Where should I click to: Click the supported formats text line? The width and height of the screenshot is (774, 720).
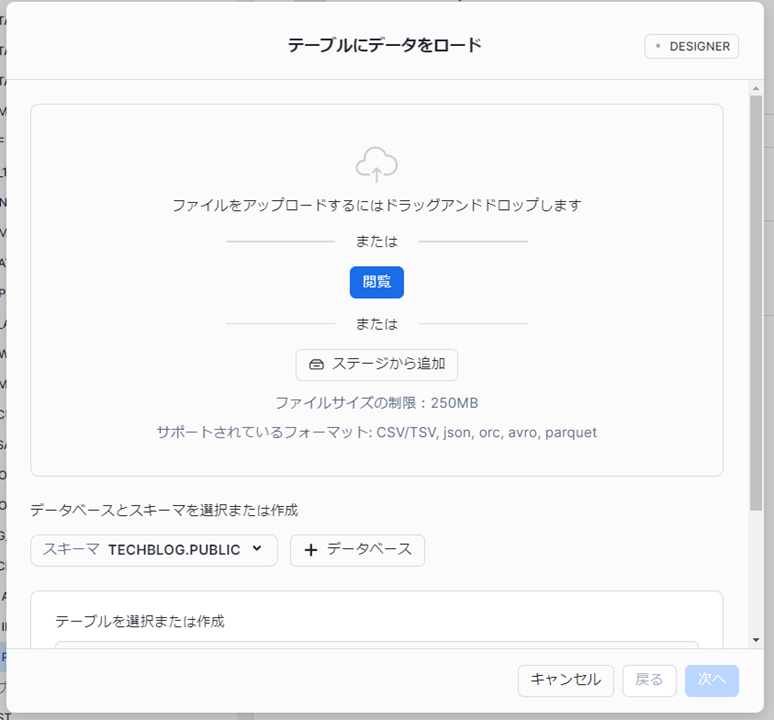376,433
